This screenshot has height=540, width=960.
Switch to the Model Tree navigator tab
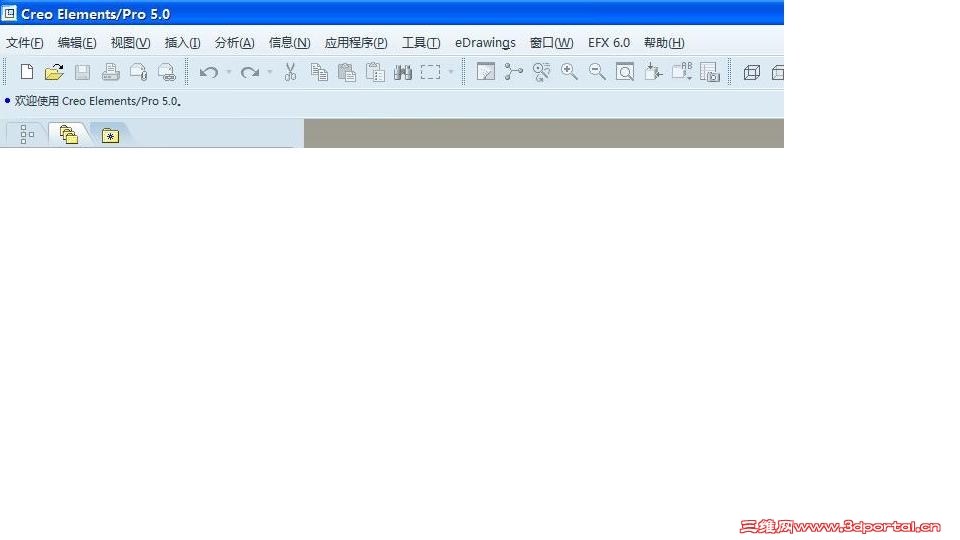coord(26,135)
